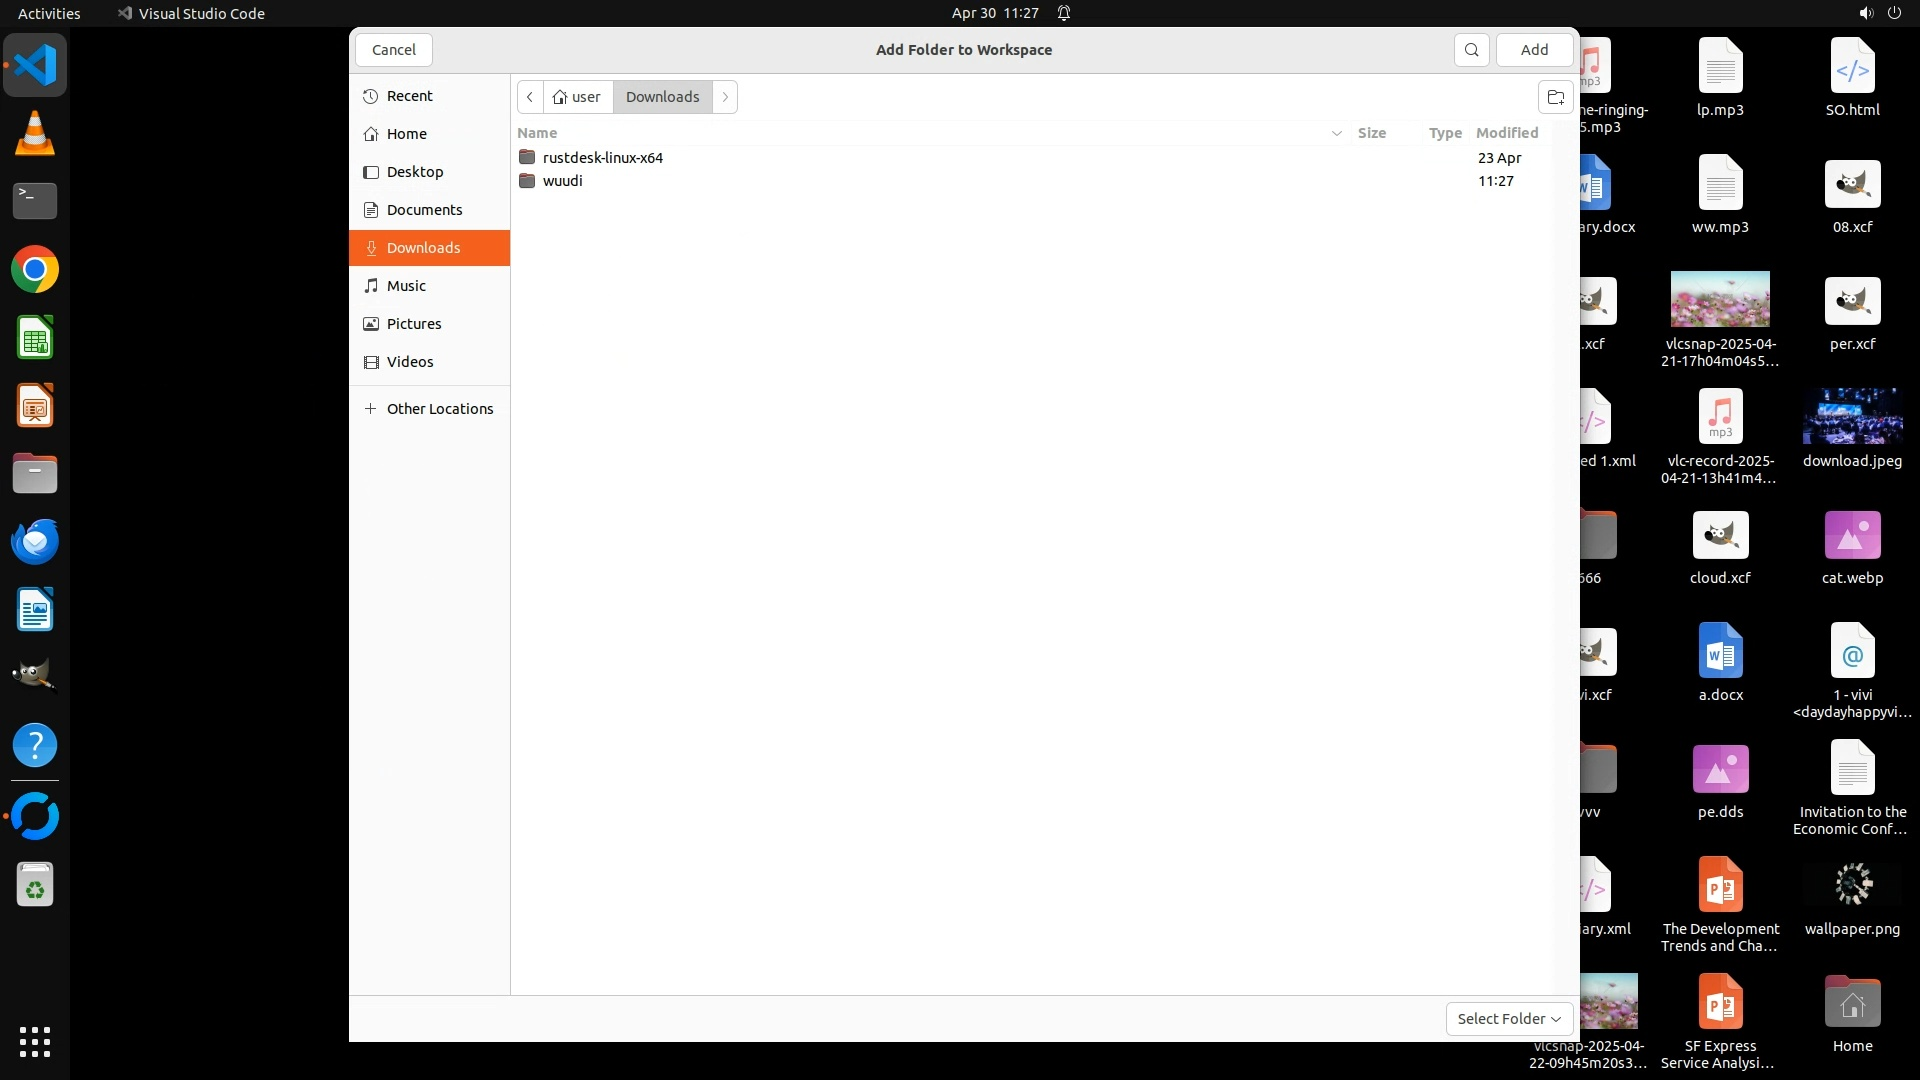Switch to the user home breadcrumb

tap(577, 97)
